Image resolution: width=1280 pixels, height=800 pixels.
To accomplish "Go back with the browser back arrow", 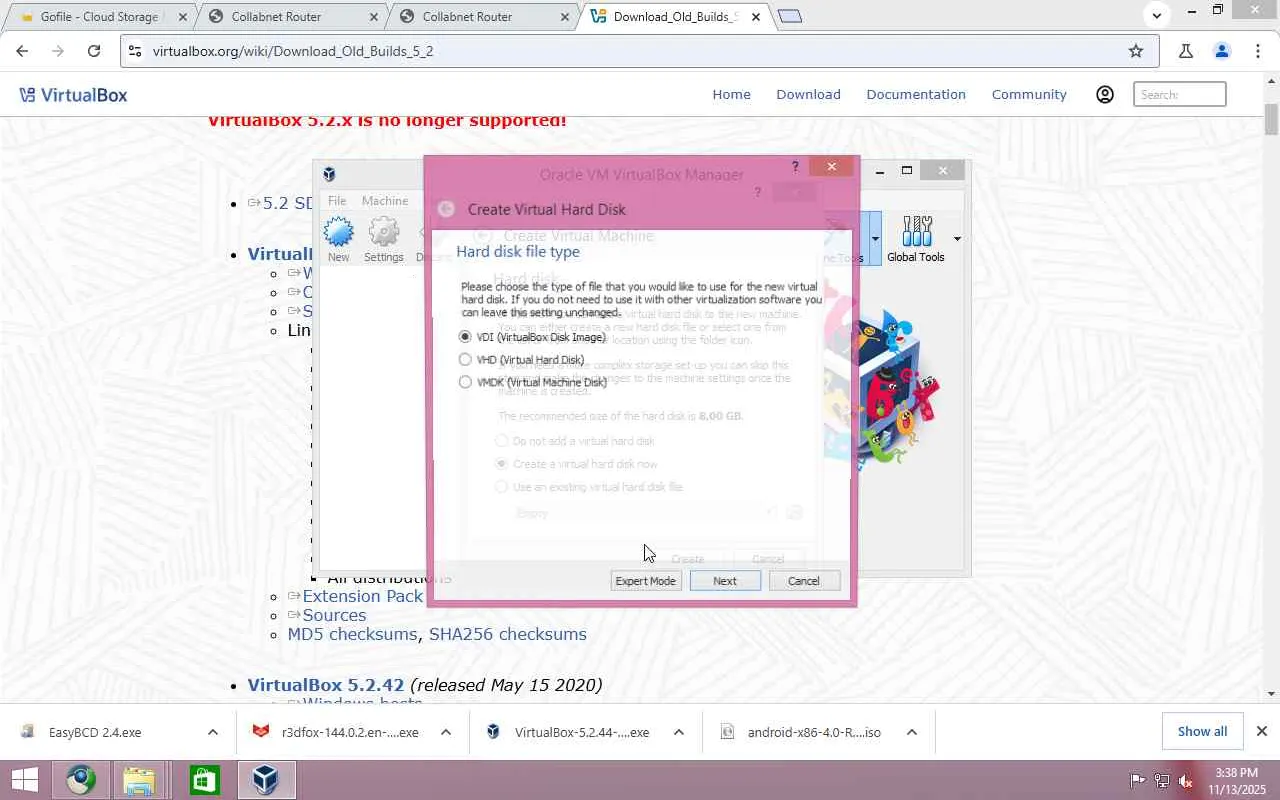I will pos(22,51).
